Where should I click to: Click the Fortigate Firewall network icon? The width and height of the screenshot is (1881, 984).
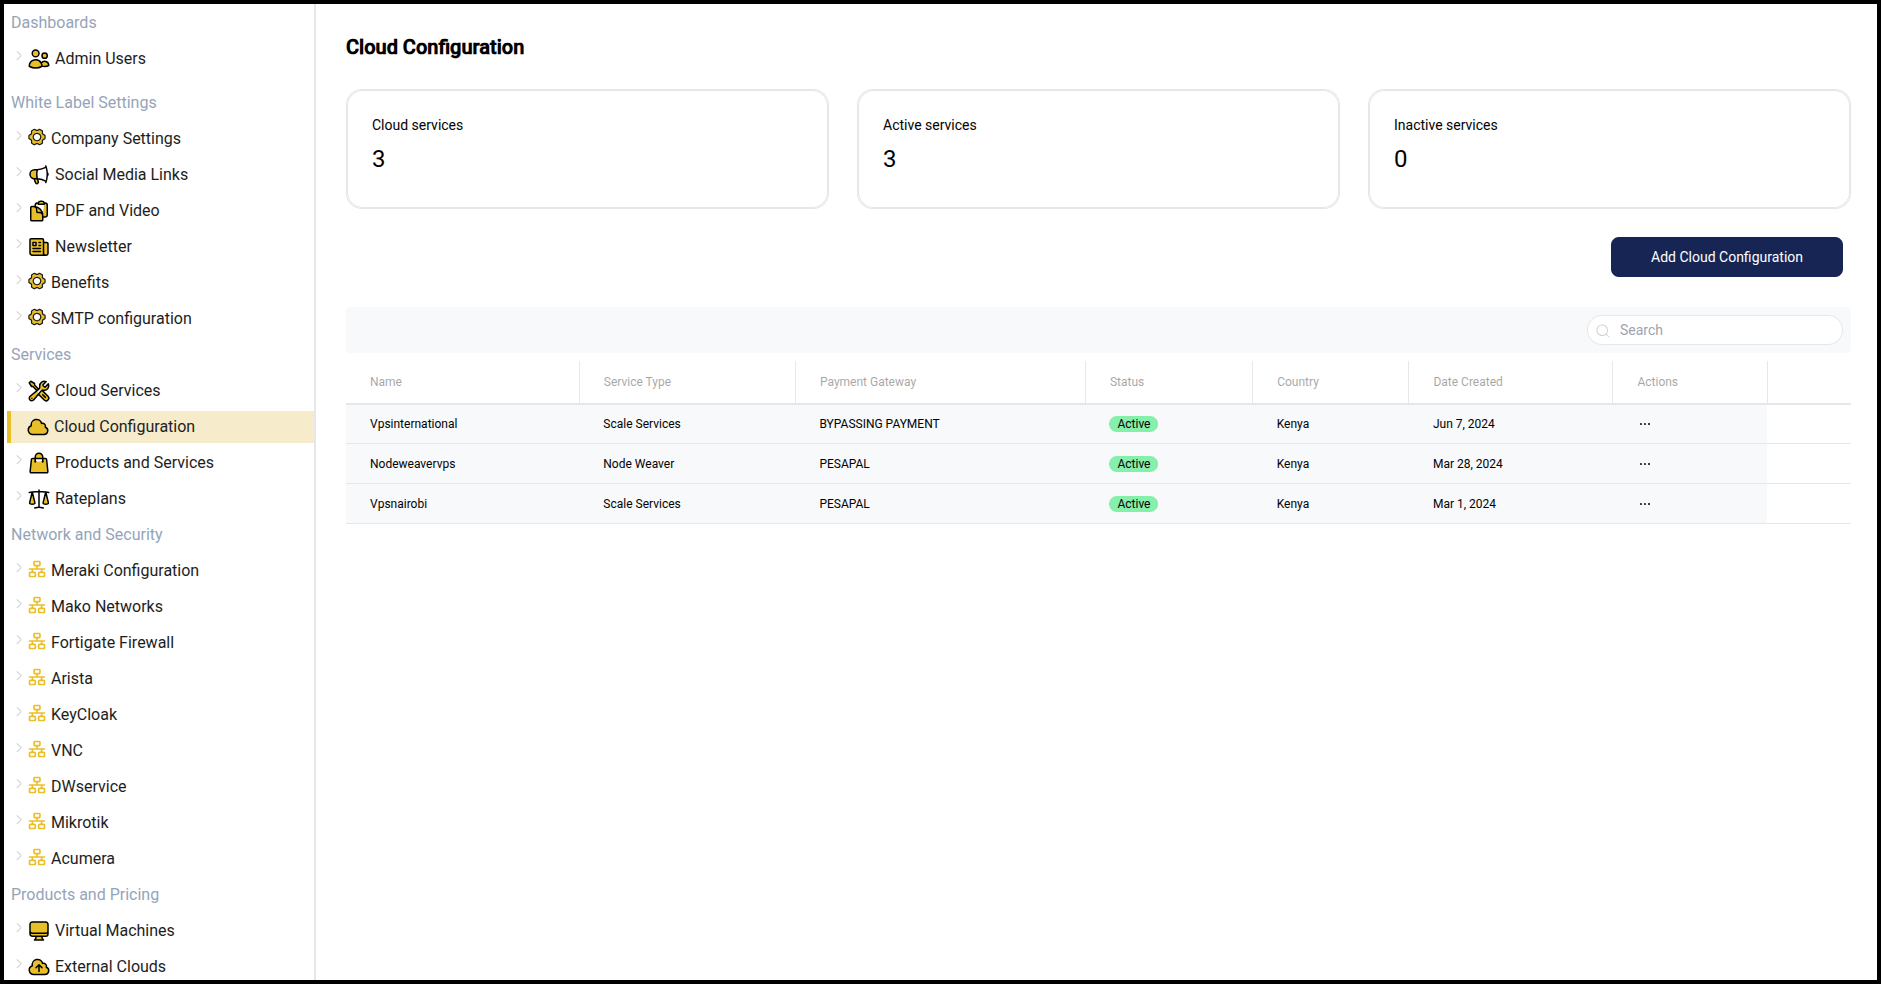point(37,642)
